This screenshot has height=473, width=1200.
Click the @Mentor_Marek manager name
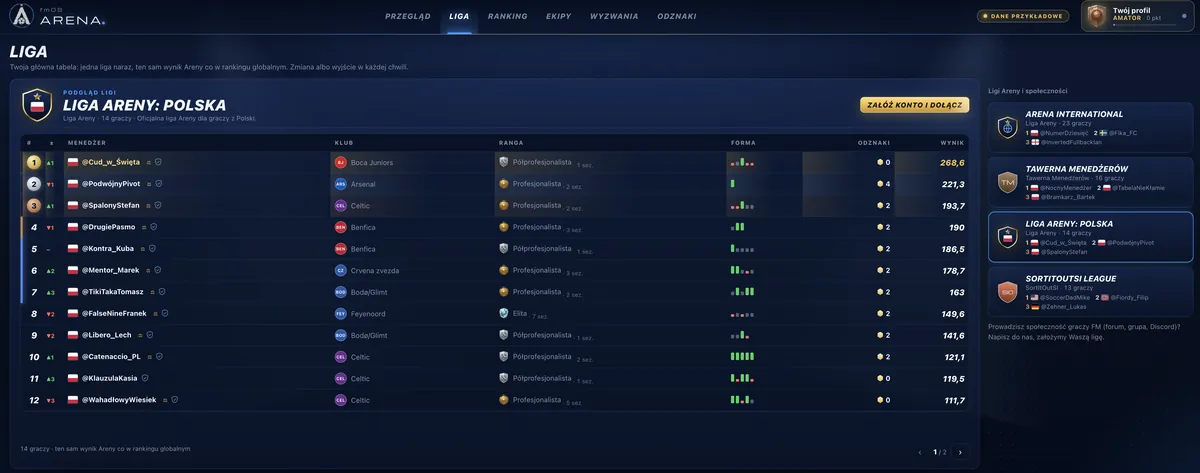[x=110, y=270]
